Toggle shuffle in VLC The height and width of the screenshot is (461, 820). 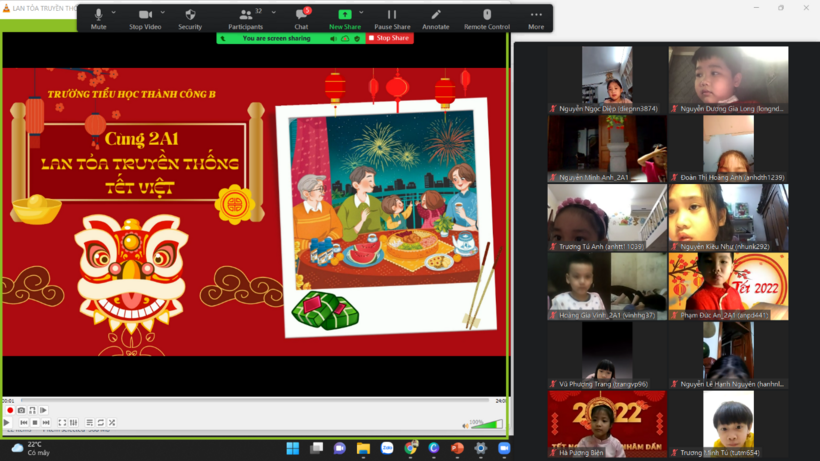tap(112, 422)
